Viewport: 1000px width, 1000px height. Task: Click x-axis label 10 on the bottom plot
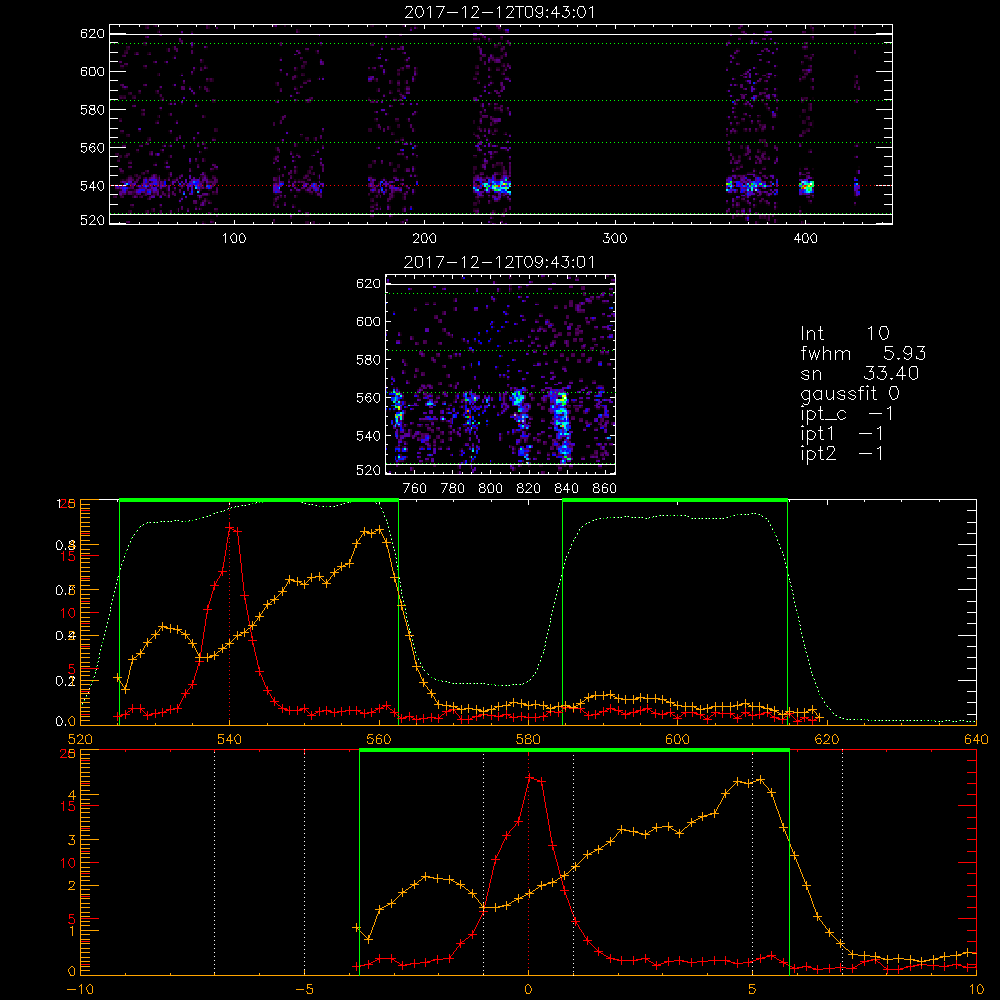pyautogui.click(x=976, y=990)
